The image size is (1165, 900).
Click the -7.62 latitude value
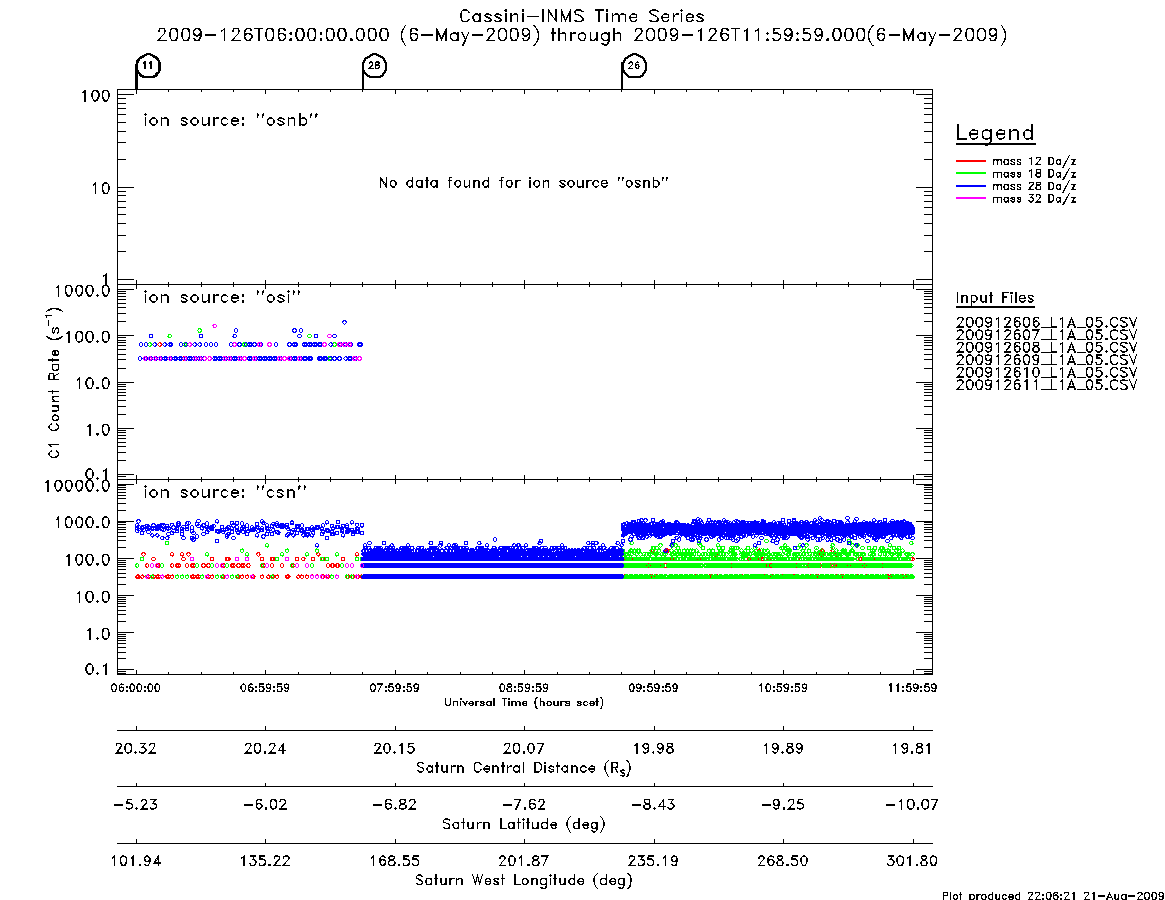(524, 805)
